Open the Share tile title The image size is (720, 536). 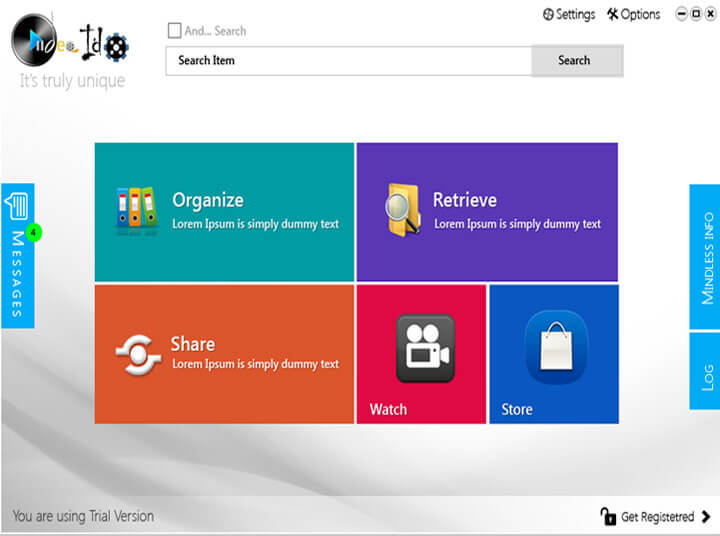pos(193,344)
